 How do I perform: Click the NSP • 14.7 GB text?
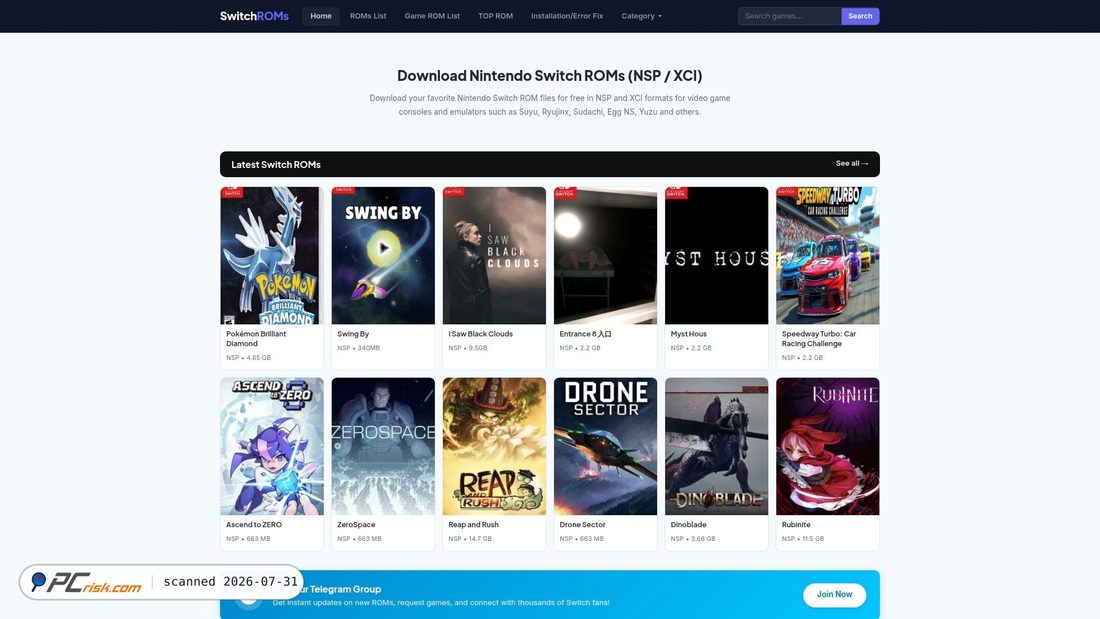470,539
